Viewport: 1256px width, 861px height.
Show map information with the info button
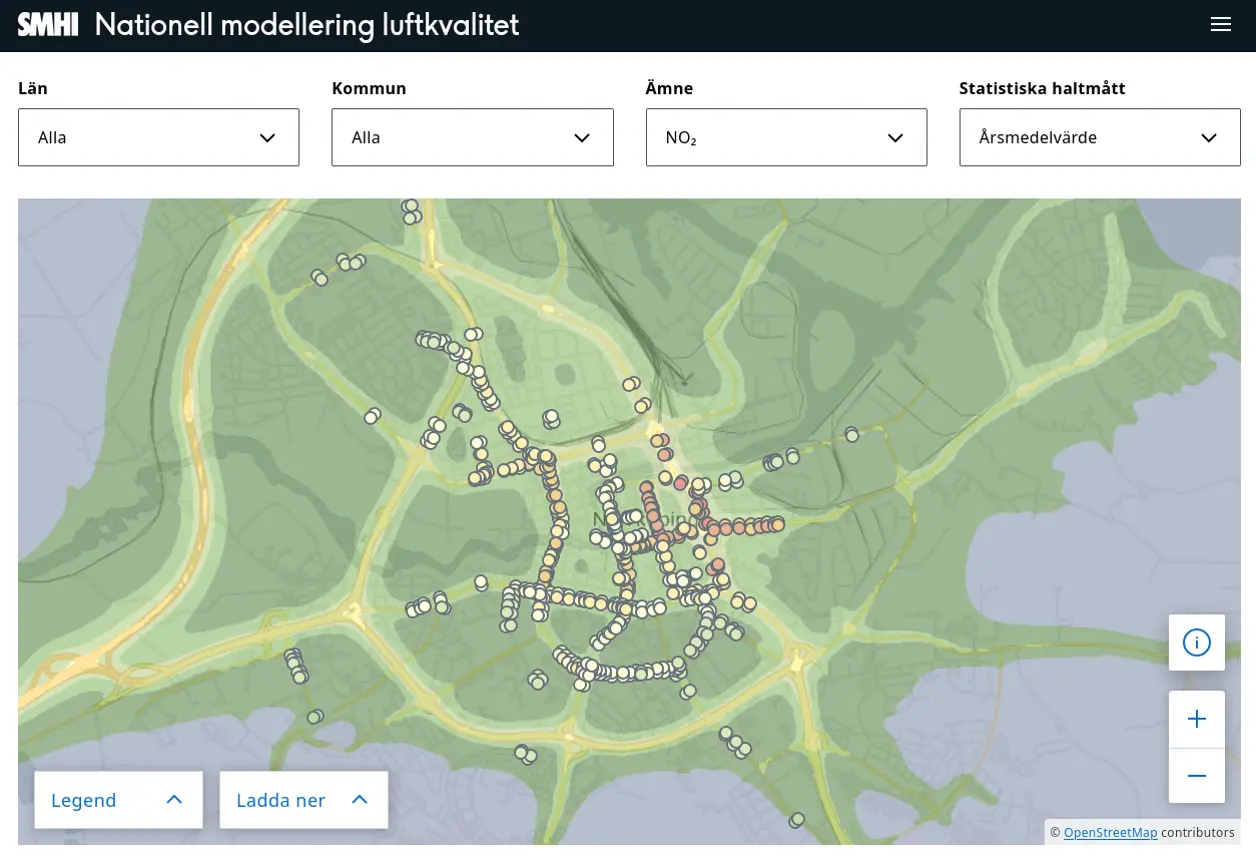[1196, 642]
